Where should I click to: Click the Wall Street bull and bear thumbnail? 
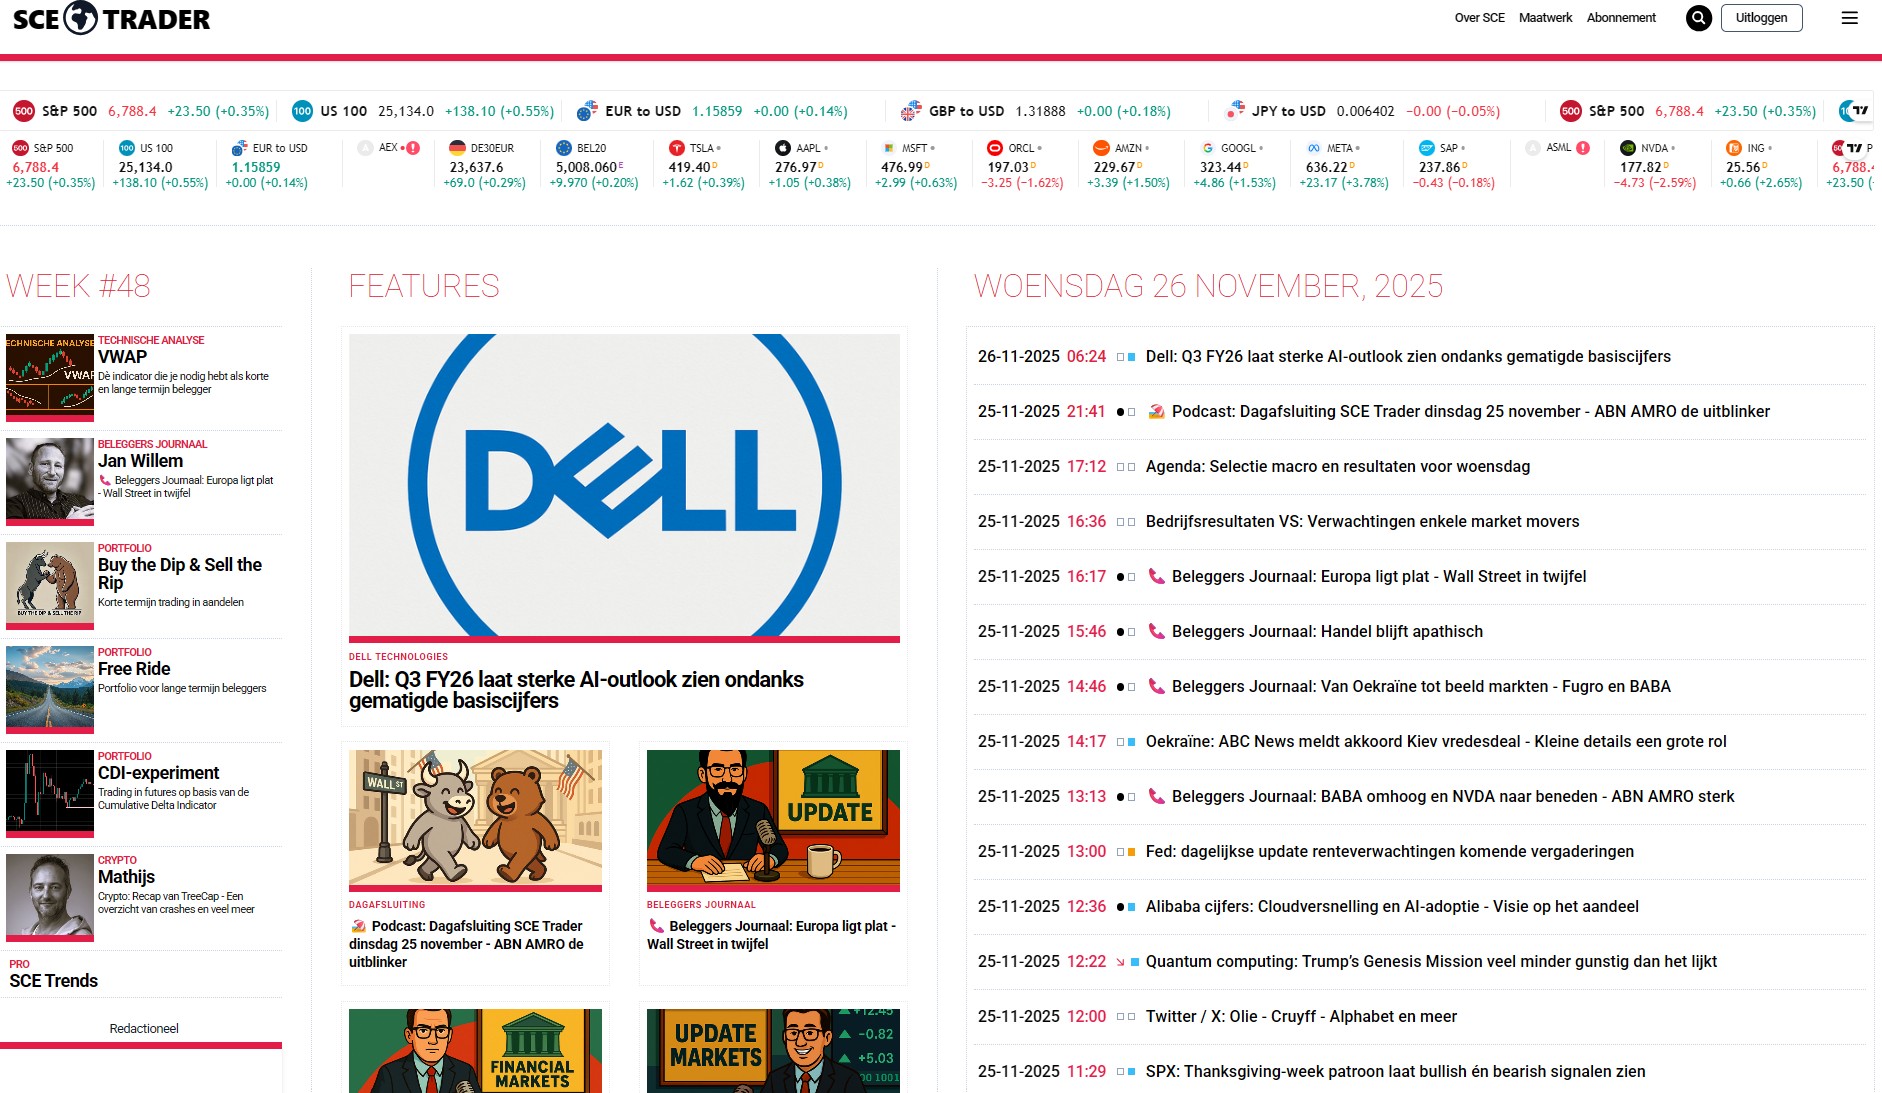pyautogui.click(x=475, y=819)
